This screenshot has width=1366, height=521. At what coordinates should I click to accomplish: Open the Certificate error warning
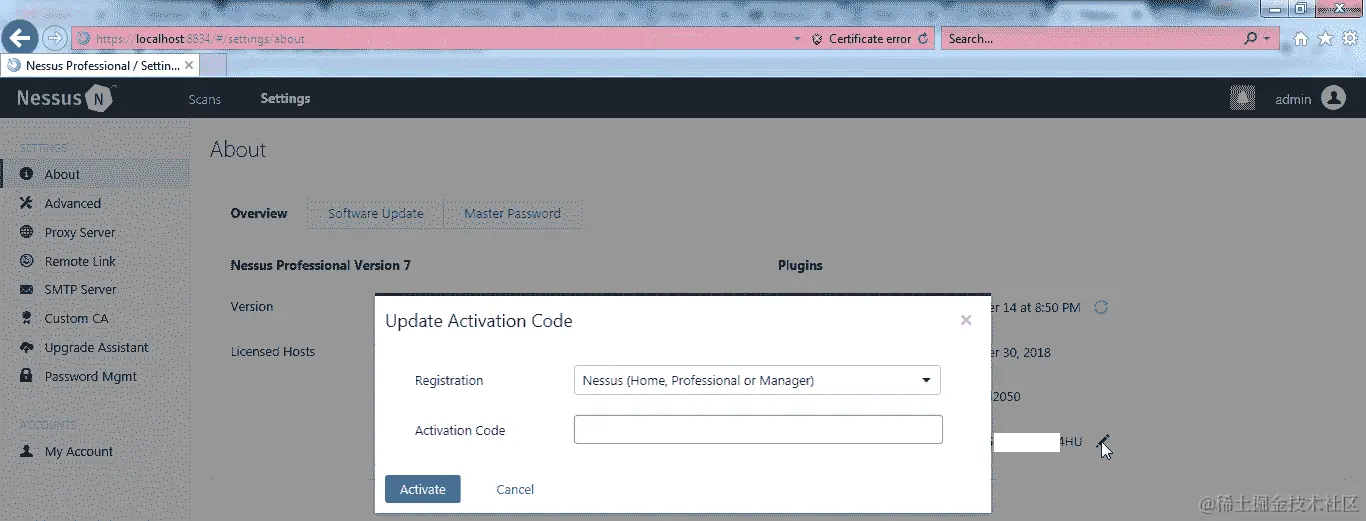pyautogui.click(x=861, y=39)
